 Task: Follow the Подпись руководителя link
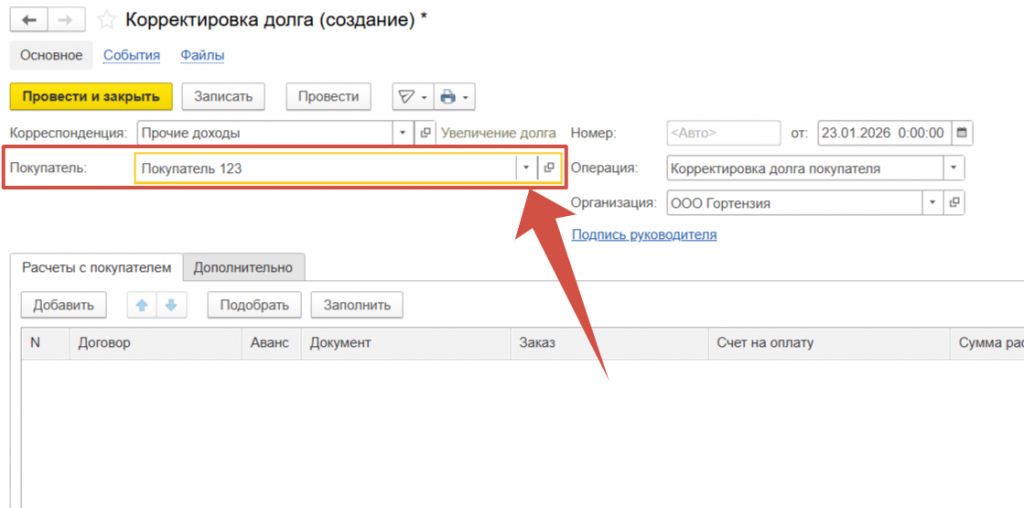pyautogui.click(x=643, y=235)
